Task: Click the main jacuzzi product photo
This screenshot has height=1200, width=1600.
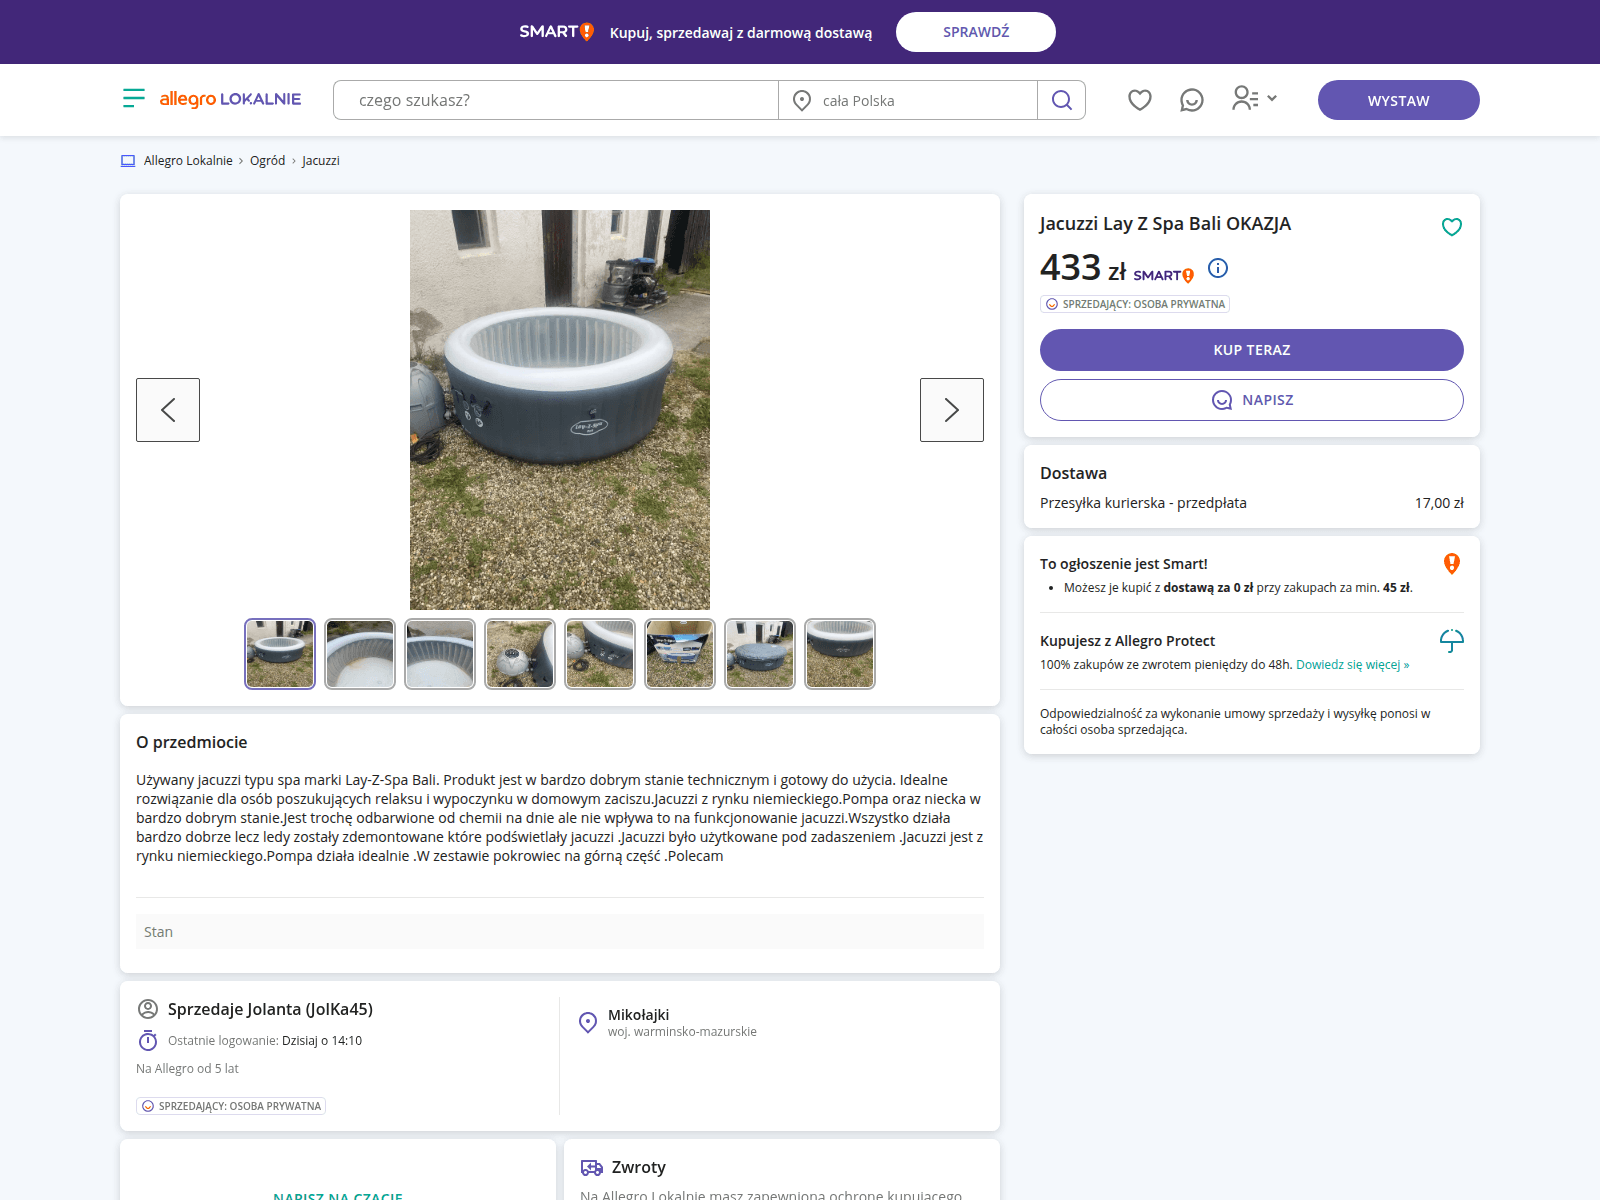Action: [x=560, y=410]
